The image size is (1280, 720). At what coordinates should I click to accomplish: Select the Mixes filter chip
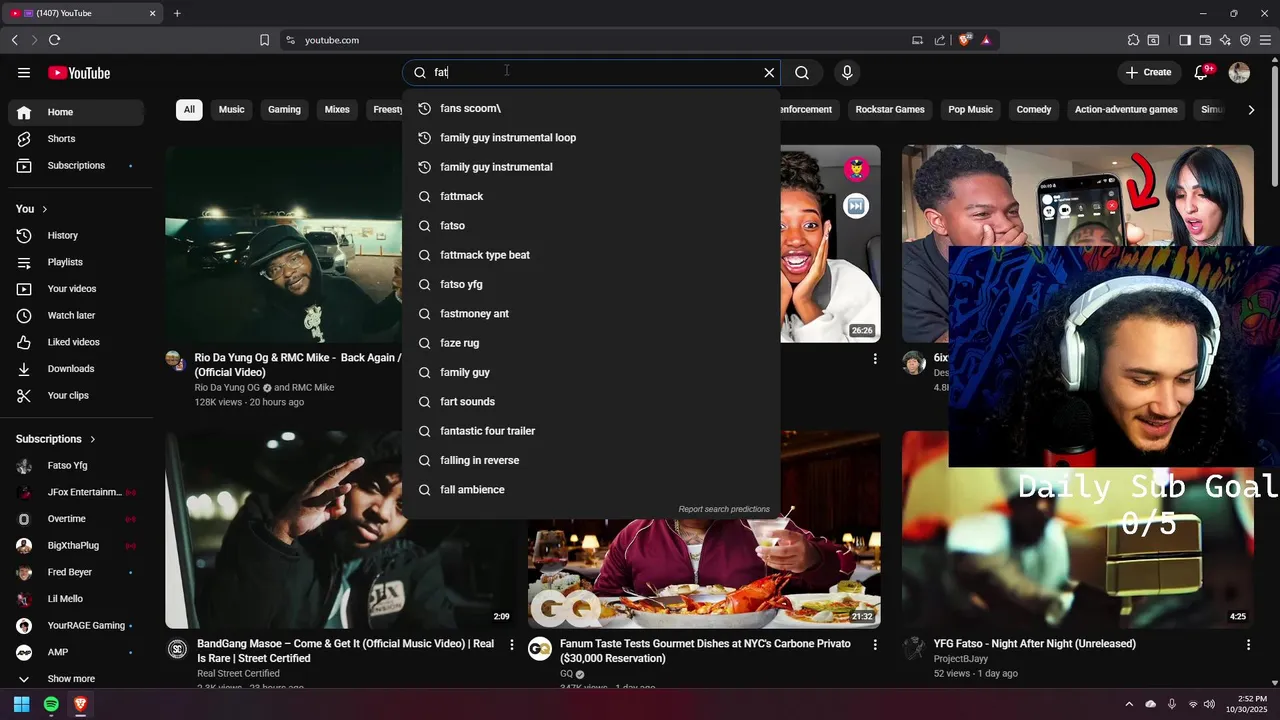[x=337, y=109]
